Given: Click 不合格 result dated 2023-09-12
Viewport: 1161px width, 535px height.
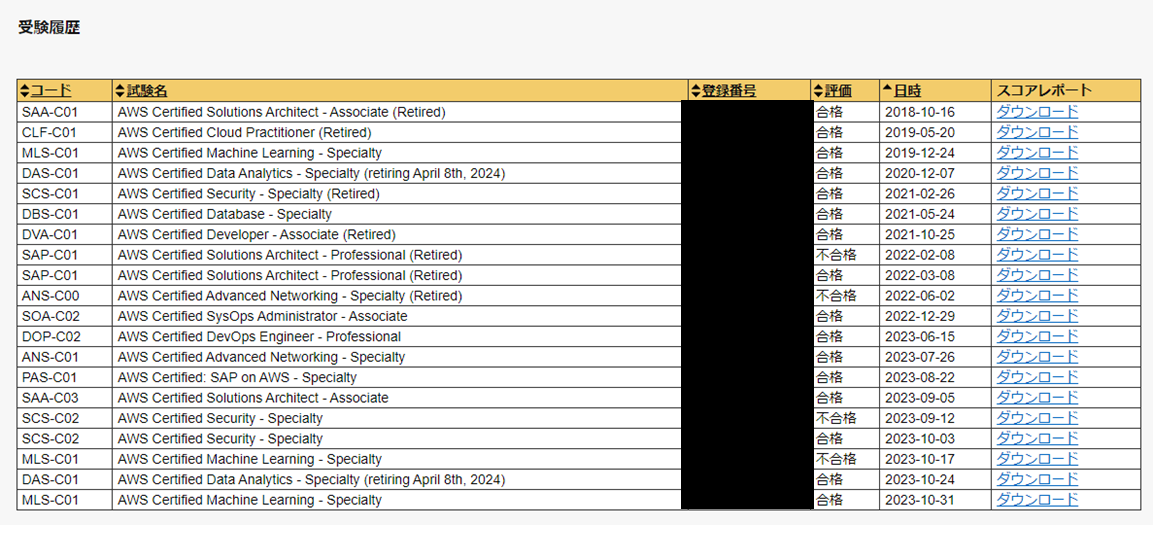Looking at the screenshot, I should tap(836, 418).
